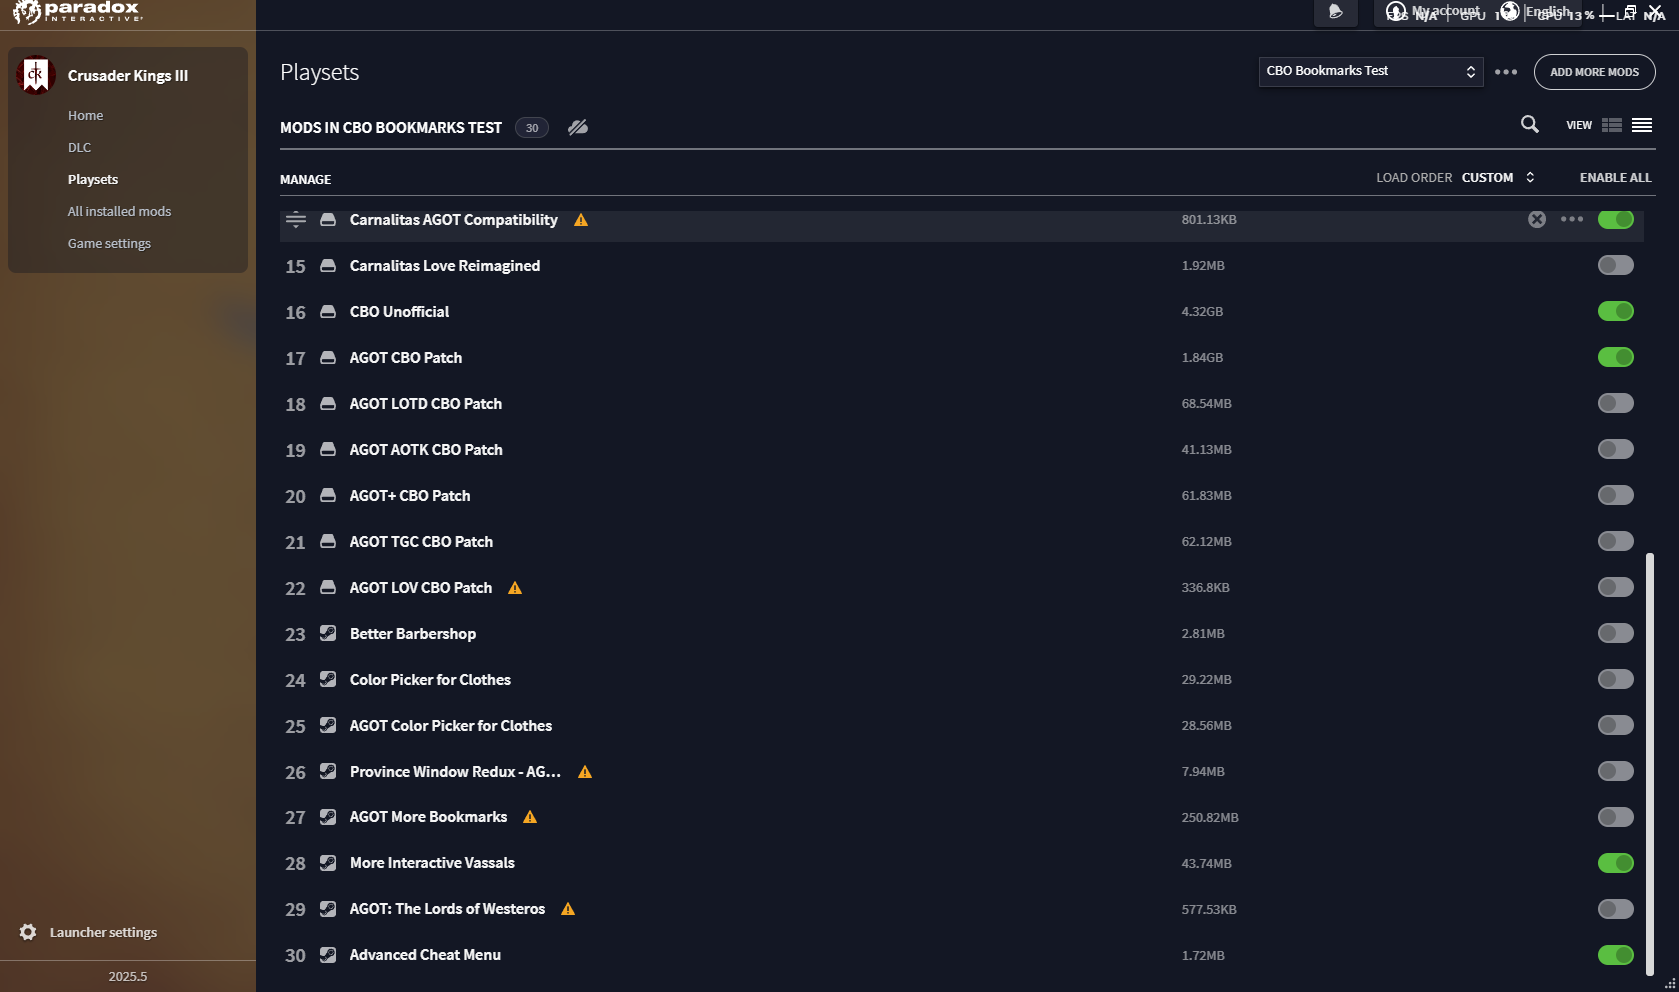Screen dimensions: 1679x992
Task: Enable the Carnalitas Love Reimagined toggle
Action: point(1615,265)
